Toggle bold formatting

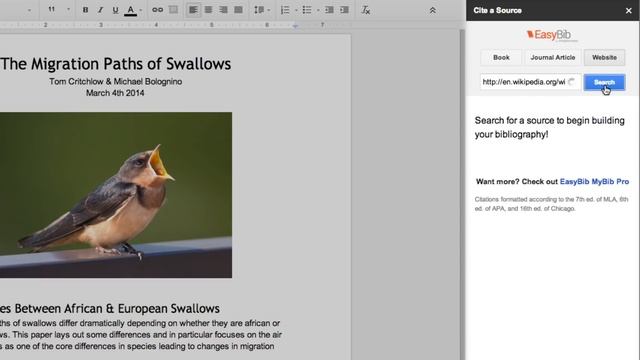coord(85,10)
